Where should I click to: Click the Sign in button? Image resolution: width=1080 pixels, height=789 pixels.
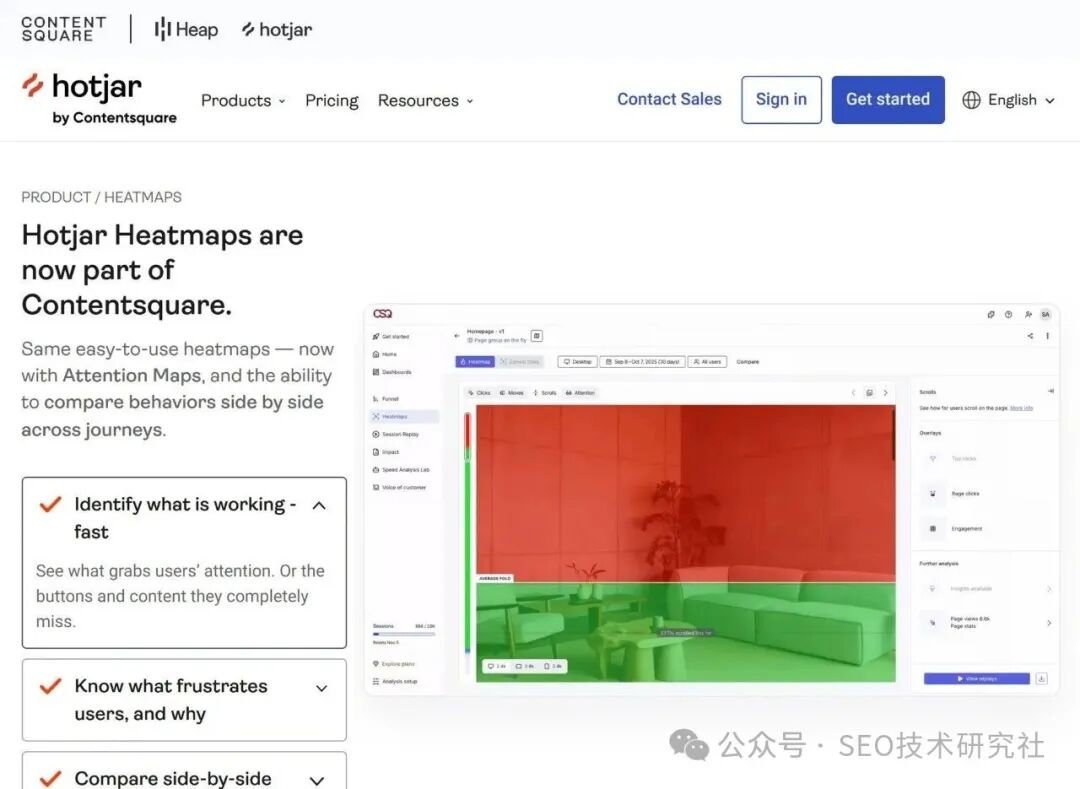click(781, 99)
